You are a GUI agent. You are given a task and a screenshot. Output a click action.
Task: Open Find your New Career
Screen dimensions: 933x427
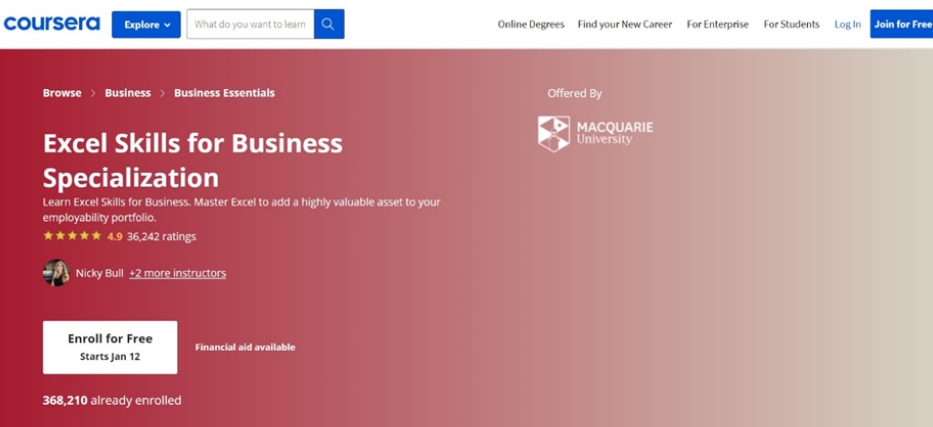pyautogui.click(x=625, y=24)
